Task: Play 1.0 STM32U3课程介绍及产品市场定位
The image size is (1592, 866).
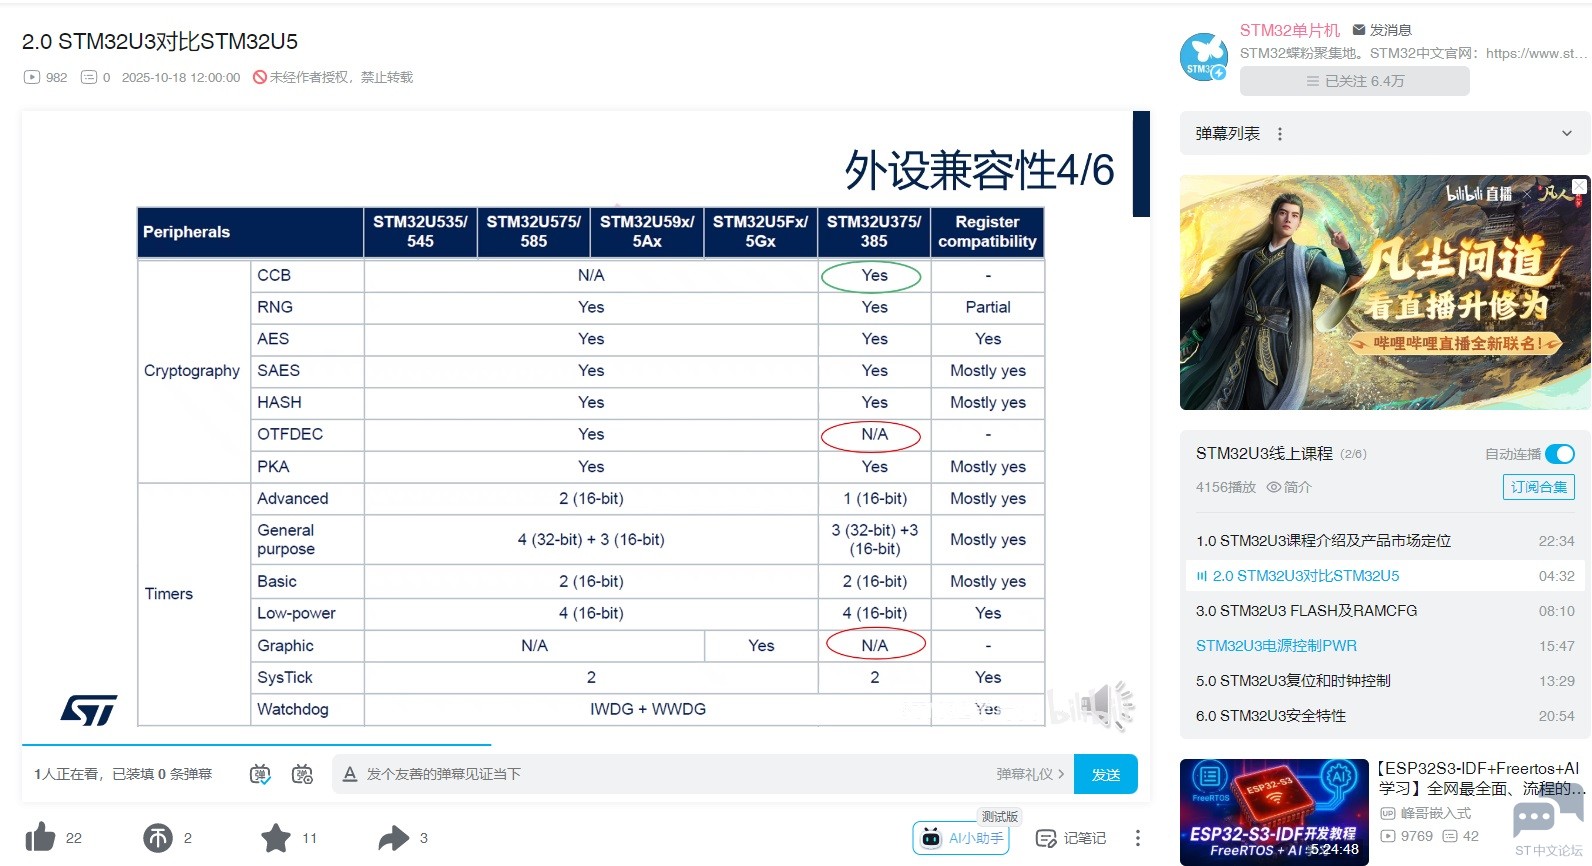Action: 1385,541
